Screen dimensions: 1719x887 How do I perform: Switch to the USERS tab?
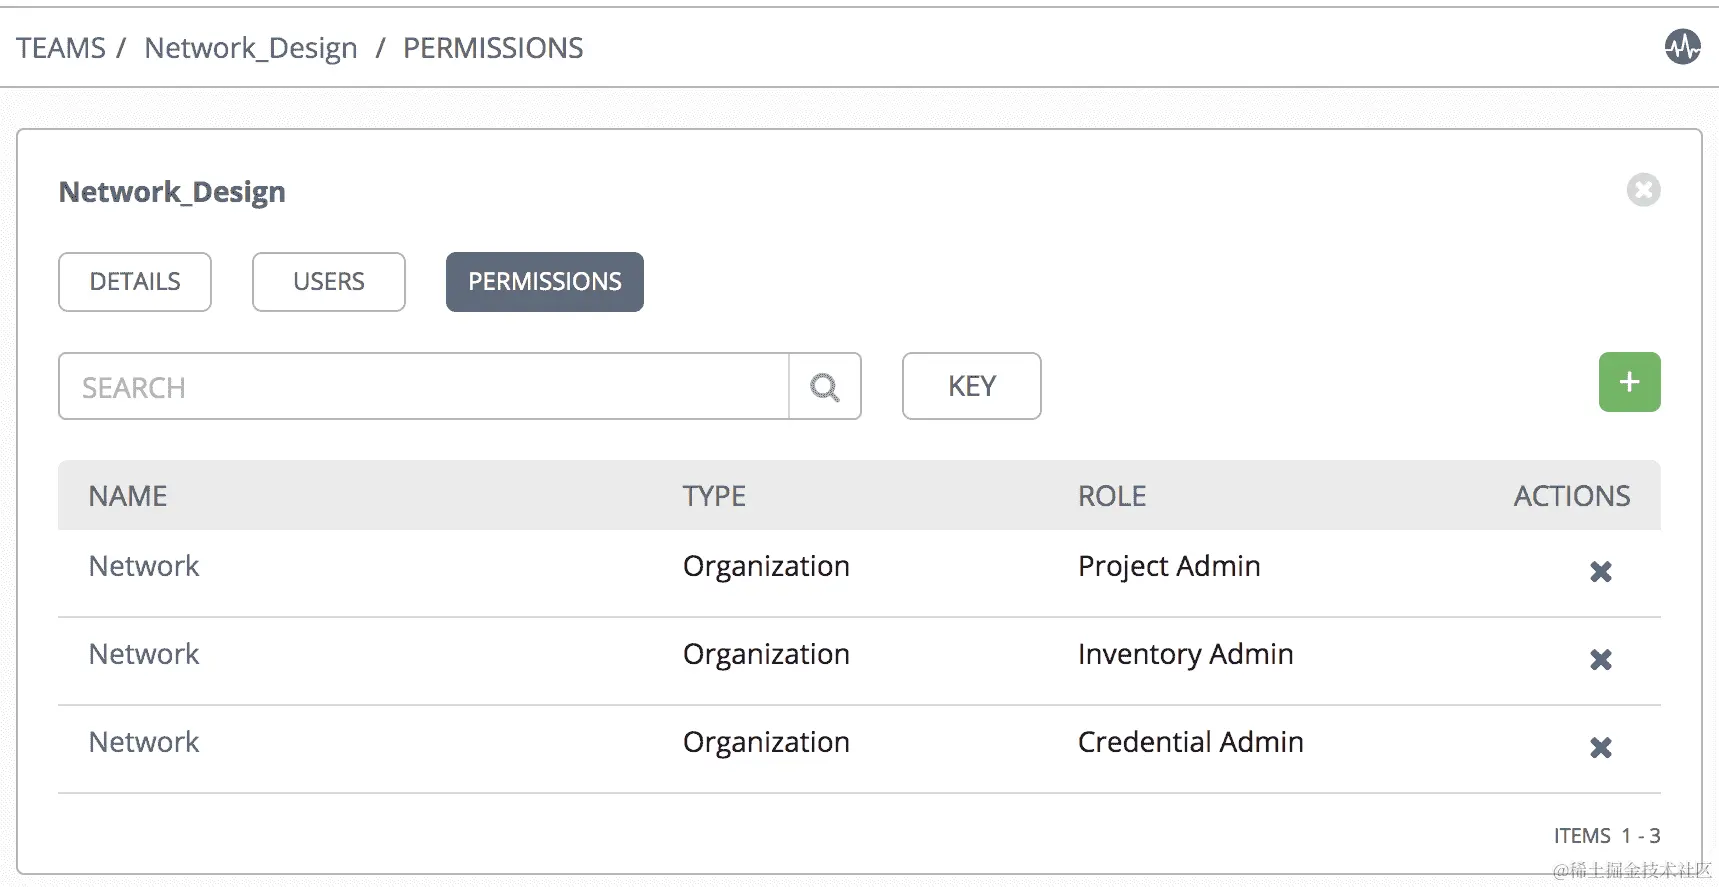tap(328, 282)
